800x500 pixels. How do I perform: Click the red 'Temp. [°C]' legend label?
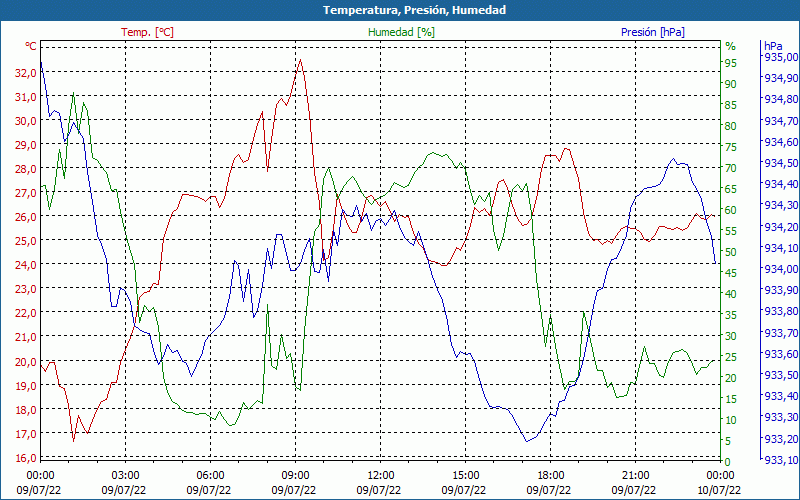pos(147,32)
